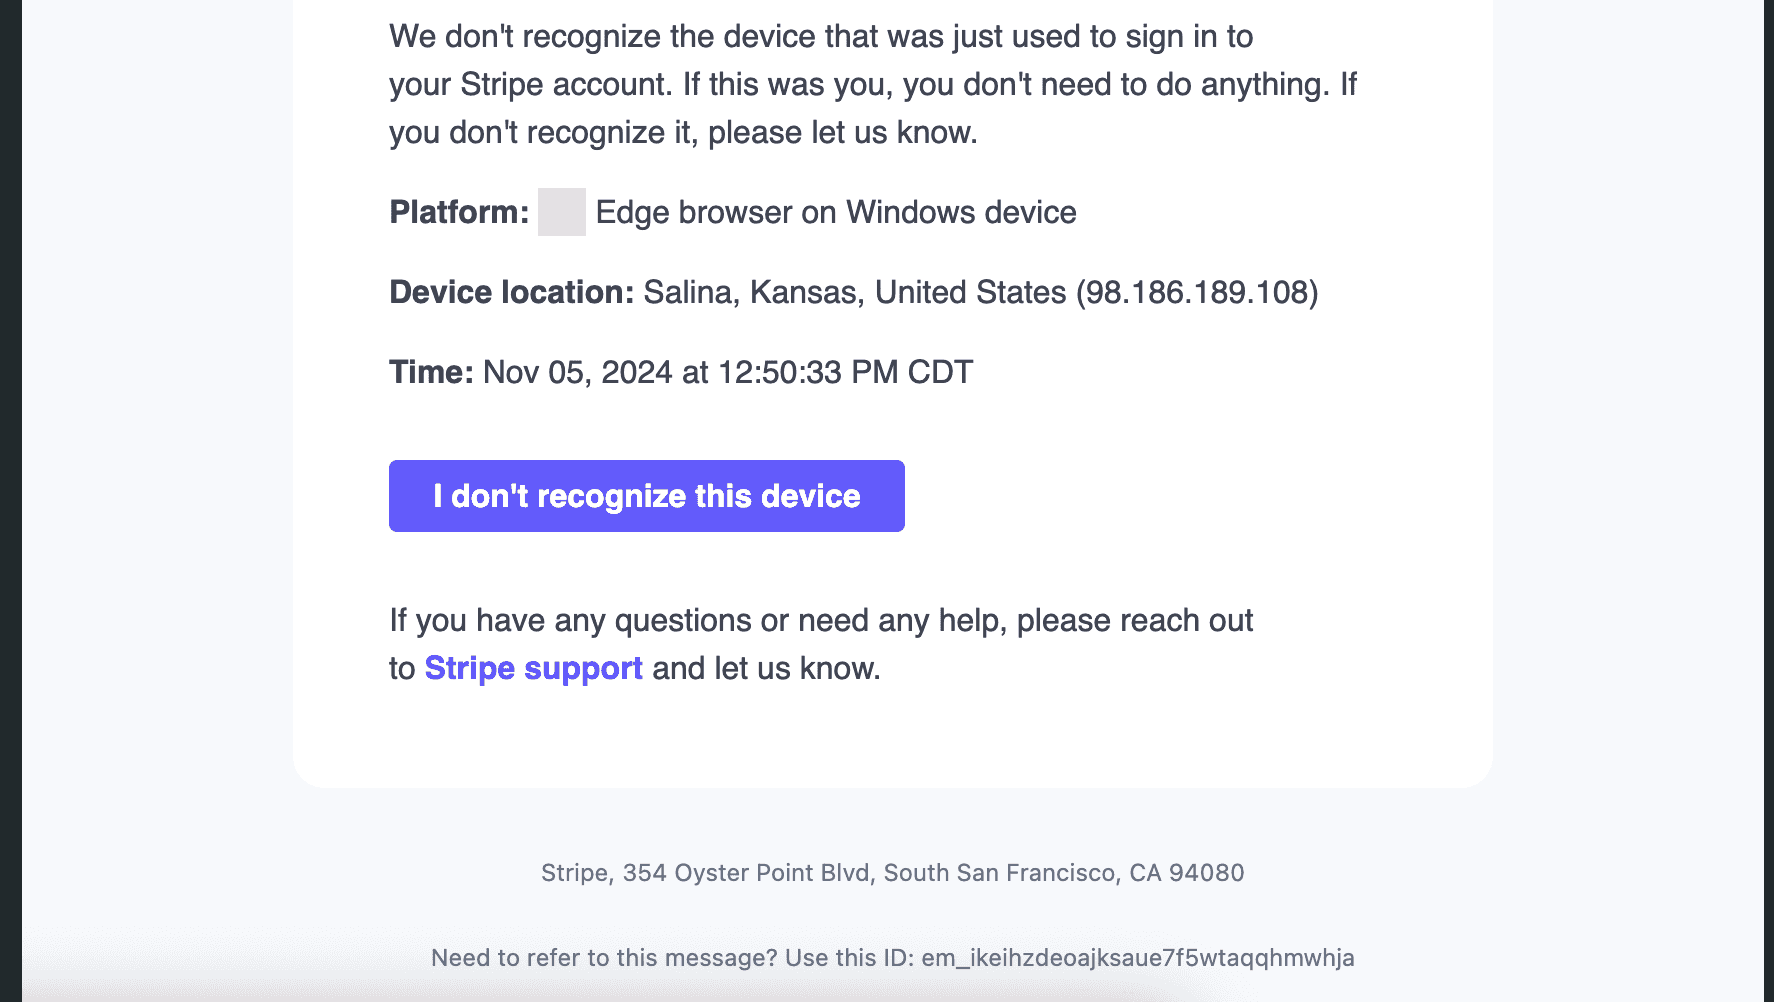Select the IP address 98.186.189.108

1196,292
